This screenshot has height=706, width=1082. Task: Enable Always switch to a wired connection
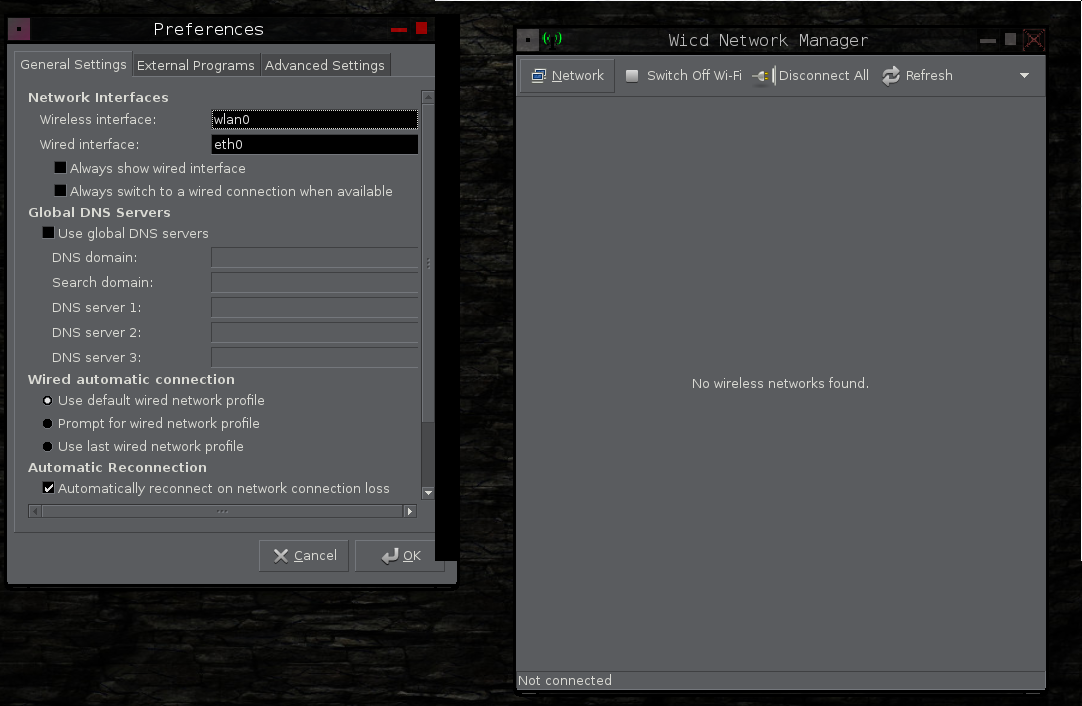61,190
